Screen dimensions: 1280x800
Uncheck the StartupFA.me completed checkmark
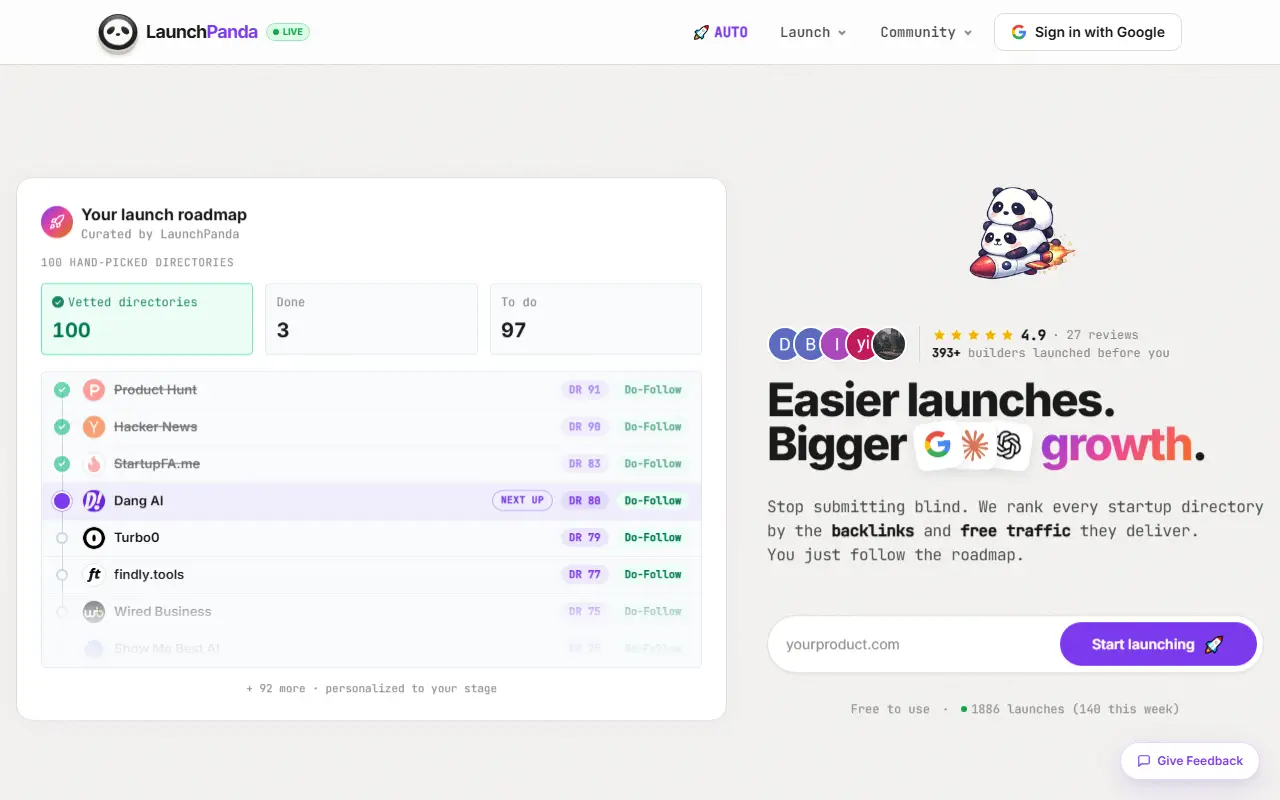[x=62, y=464]
